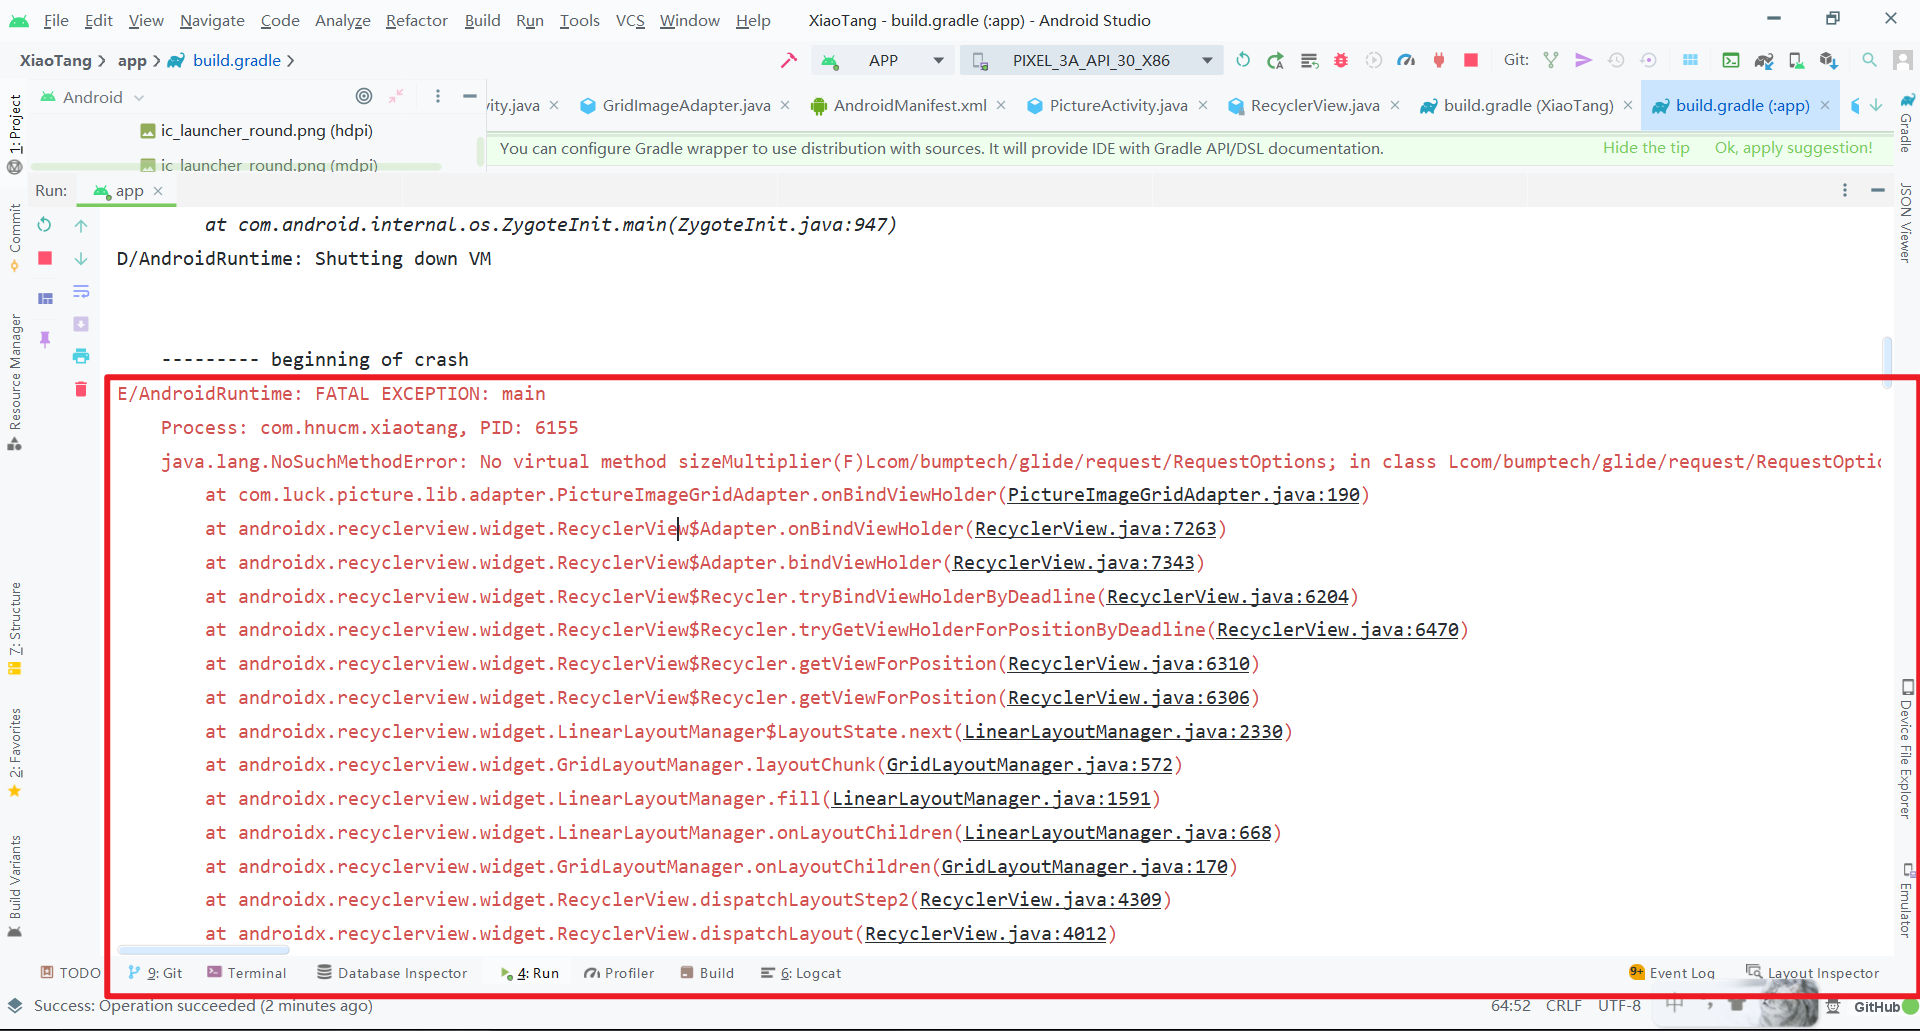This screenshot has height=1031, width=1920.
Task: Rerun app in Run panel
Action: point(44,225)
